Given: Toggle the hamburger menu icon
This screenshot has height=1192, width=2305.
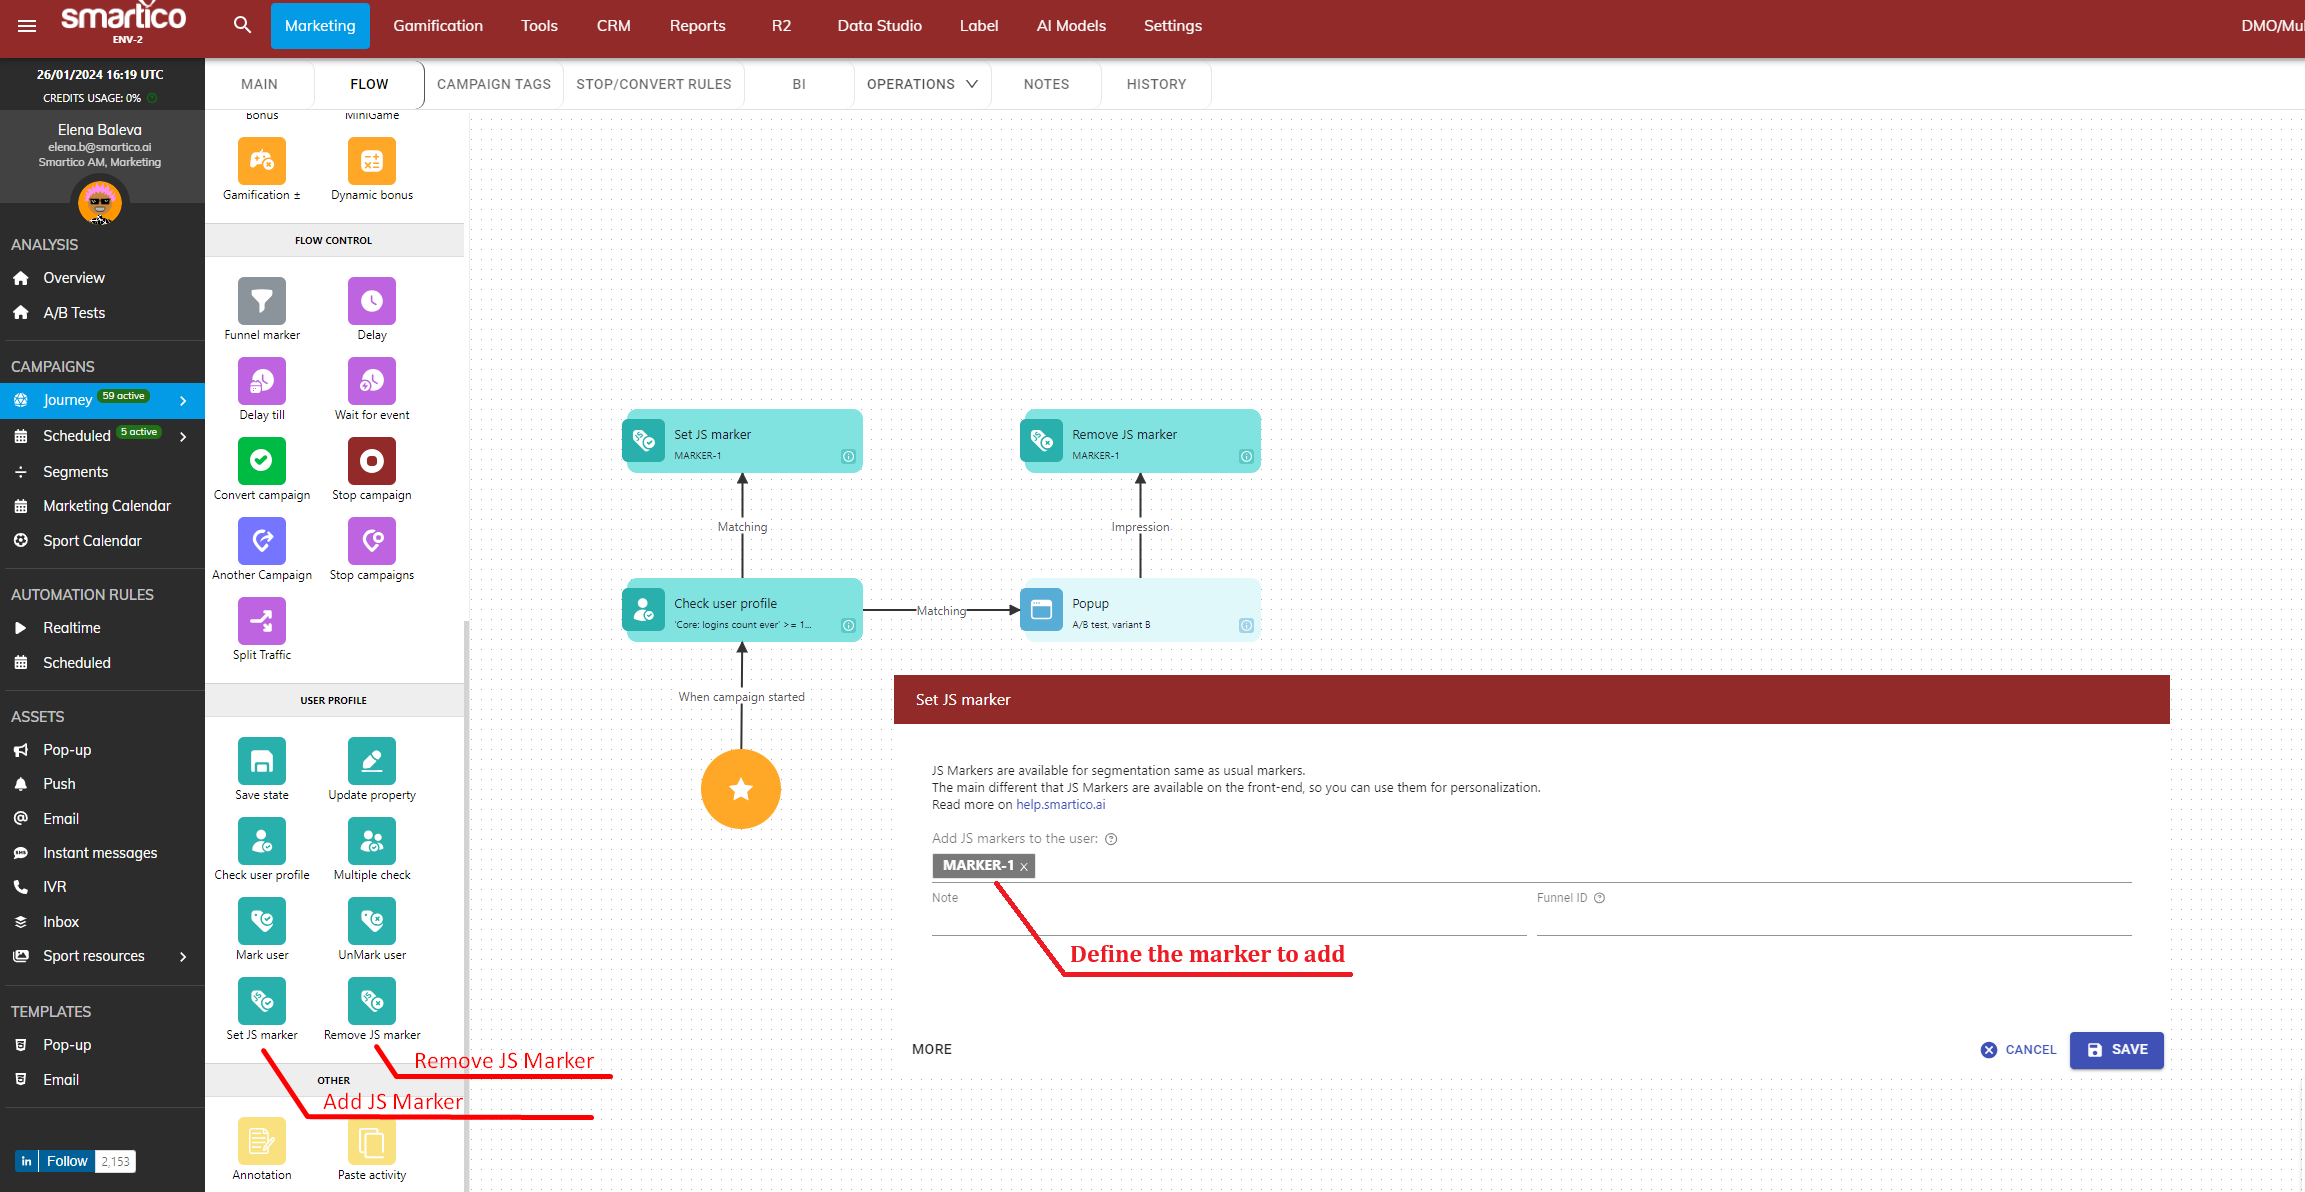Looking at the screenshot, I should pos(27,26).
